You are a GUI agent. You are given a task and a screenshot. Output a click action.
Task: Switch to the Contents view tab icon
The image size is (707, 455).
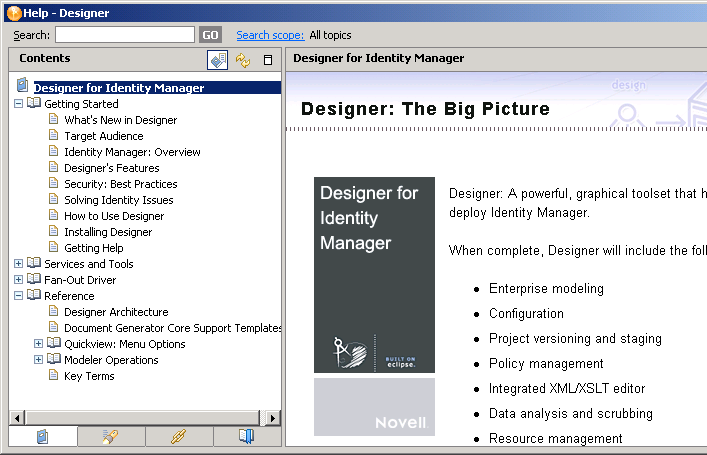42,437
